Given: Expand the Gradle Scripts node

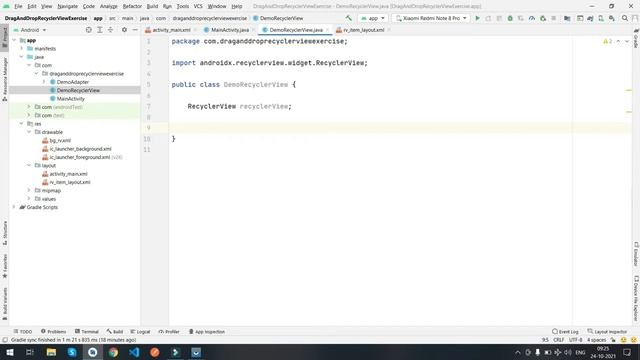Looking at the screenshot, I should (x=14, y=207).
